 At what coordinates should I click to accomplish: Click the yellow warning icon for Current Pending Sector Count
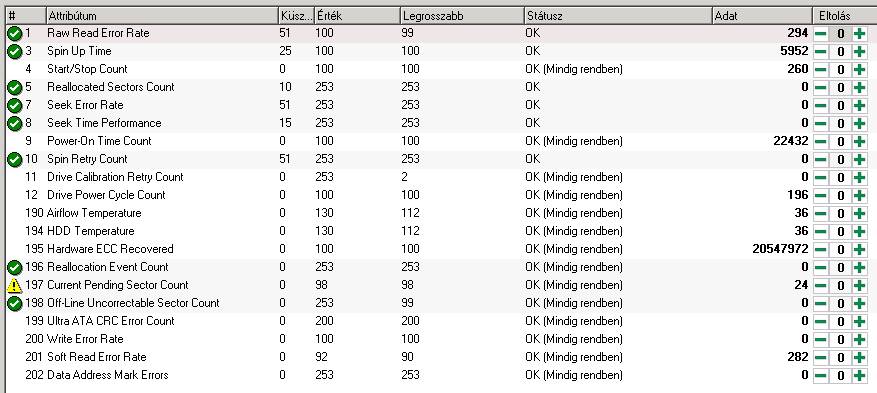[14, 286]
